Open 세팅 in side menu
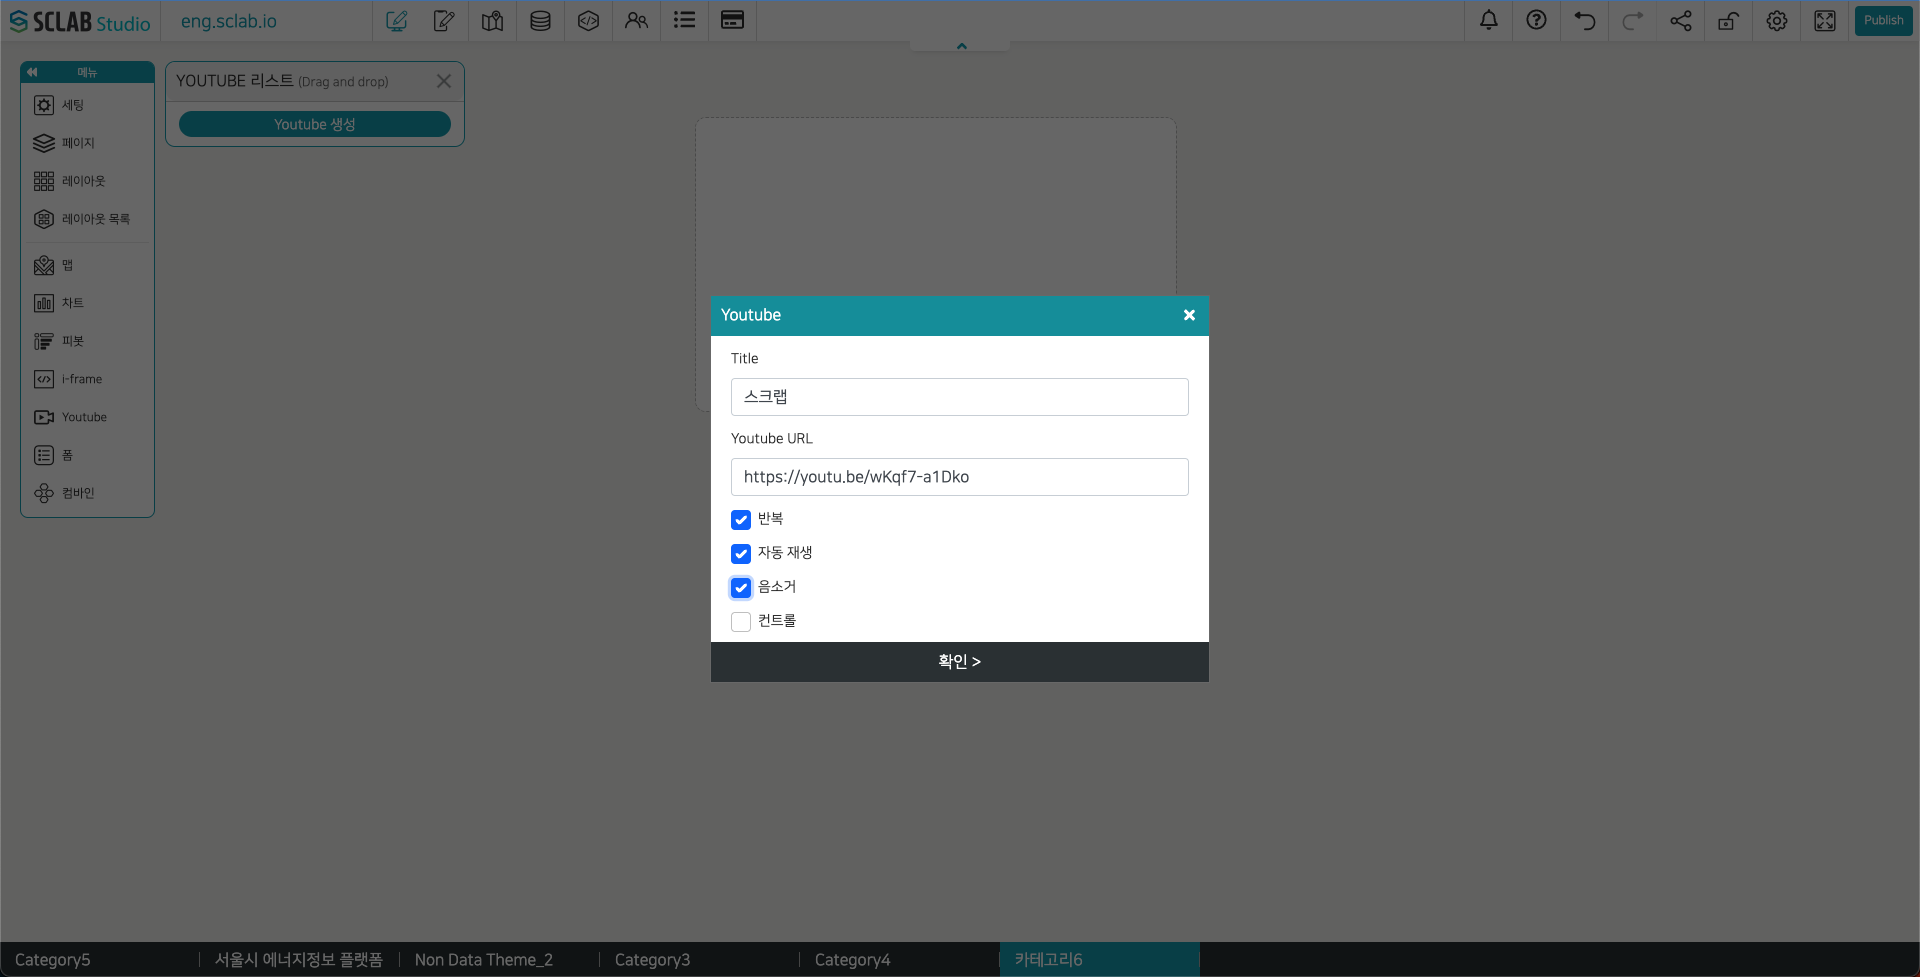 coord(87,105)
